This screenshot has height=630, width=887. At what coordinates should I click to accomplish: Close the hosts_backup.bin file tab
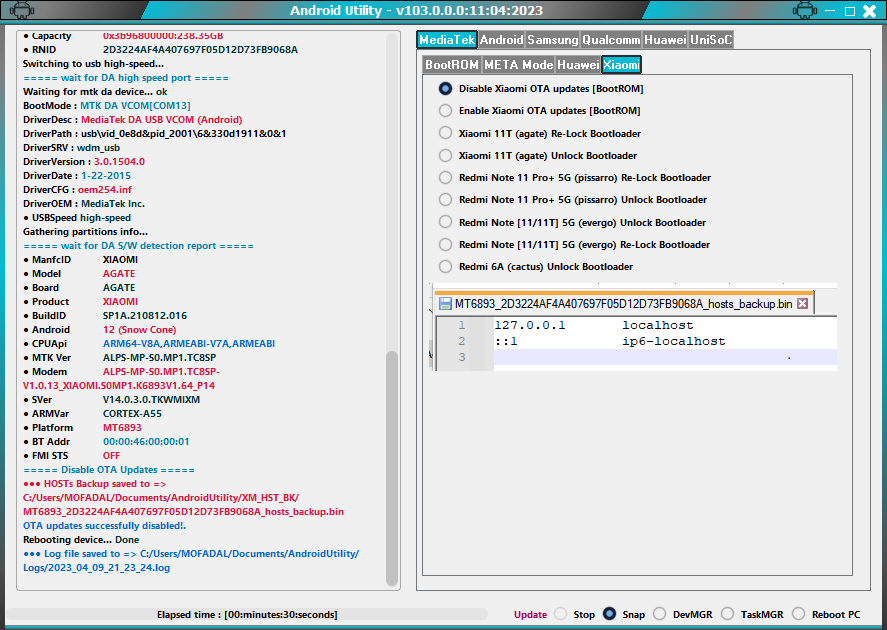coord(802,304)
